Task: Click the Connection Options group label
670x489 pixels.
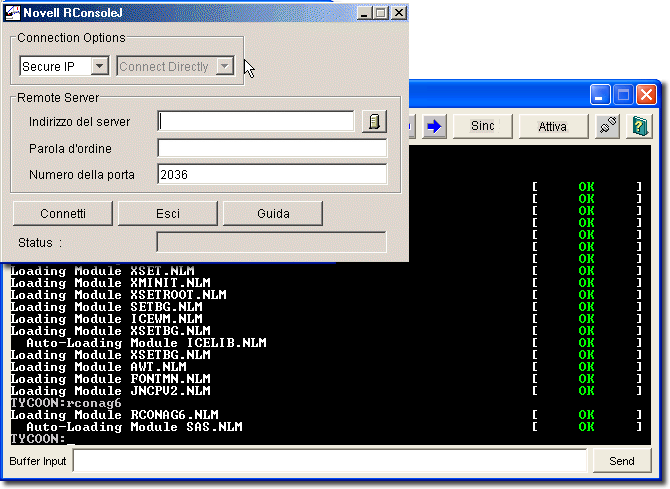Action: (71, 38)
